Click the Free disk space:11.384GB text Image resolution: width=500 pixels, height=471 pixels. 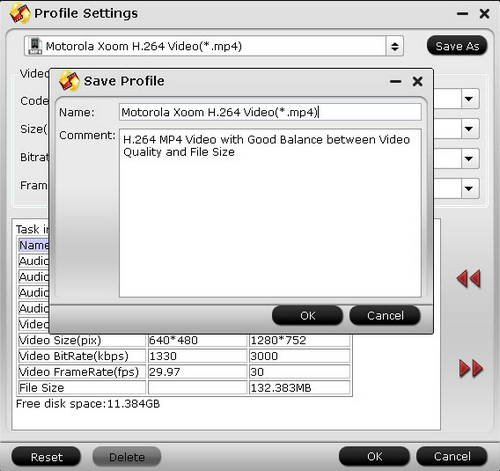click(88, 404)
